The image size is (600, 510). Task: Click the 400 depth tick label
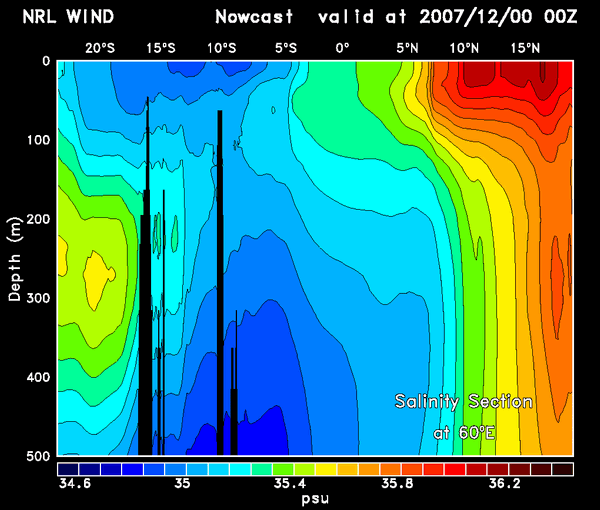coord(38,377)
